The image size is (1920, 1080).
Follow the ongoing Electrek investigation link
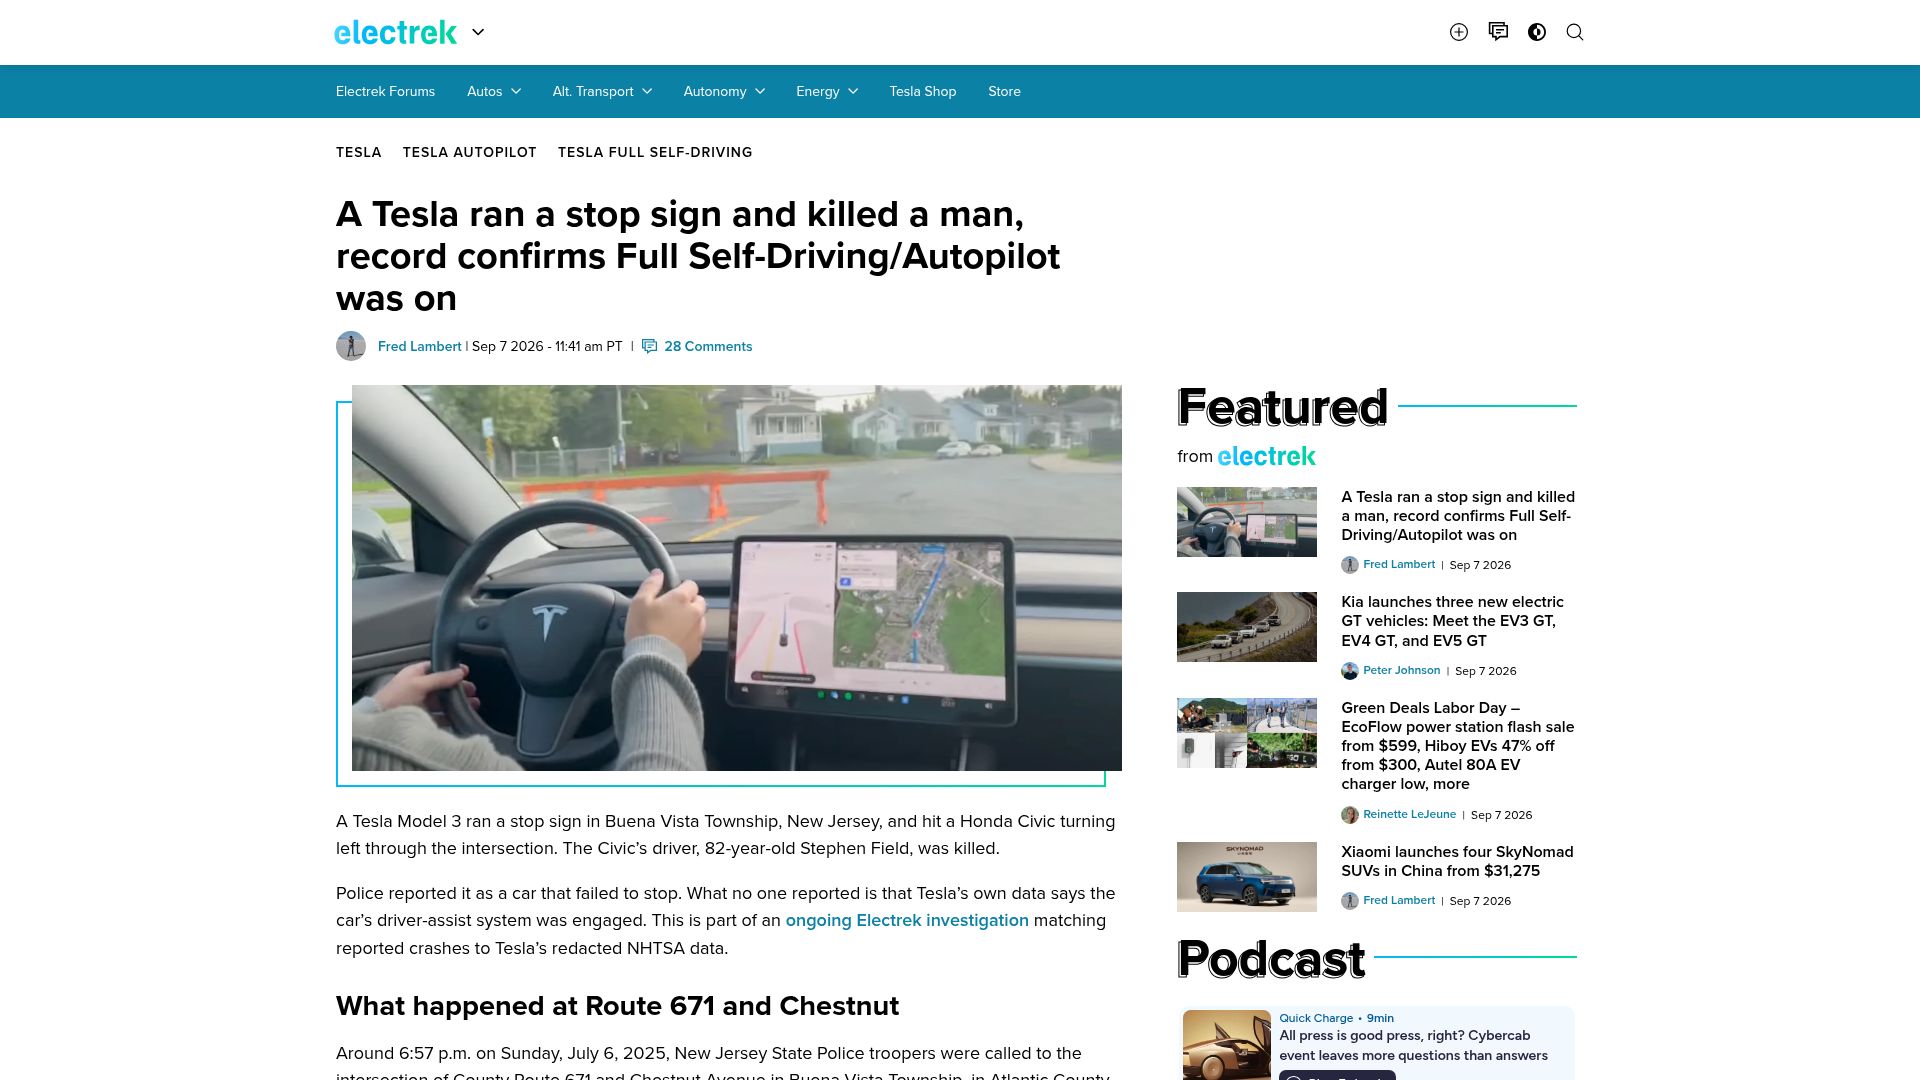point(907,920)
